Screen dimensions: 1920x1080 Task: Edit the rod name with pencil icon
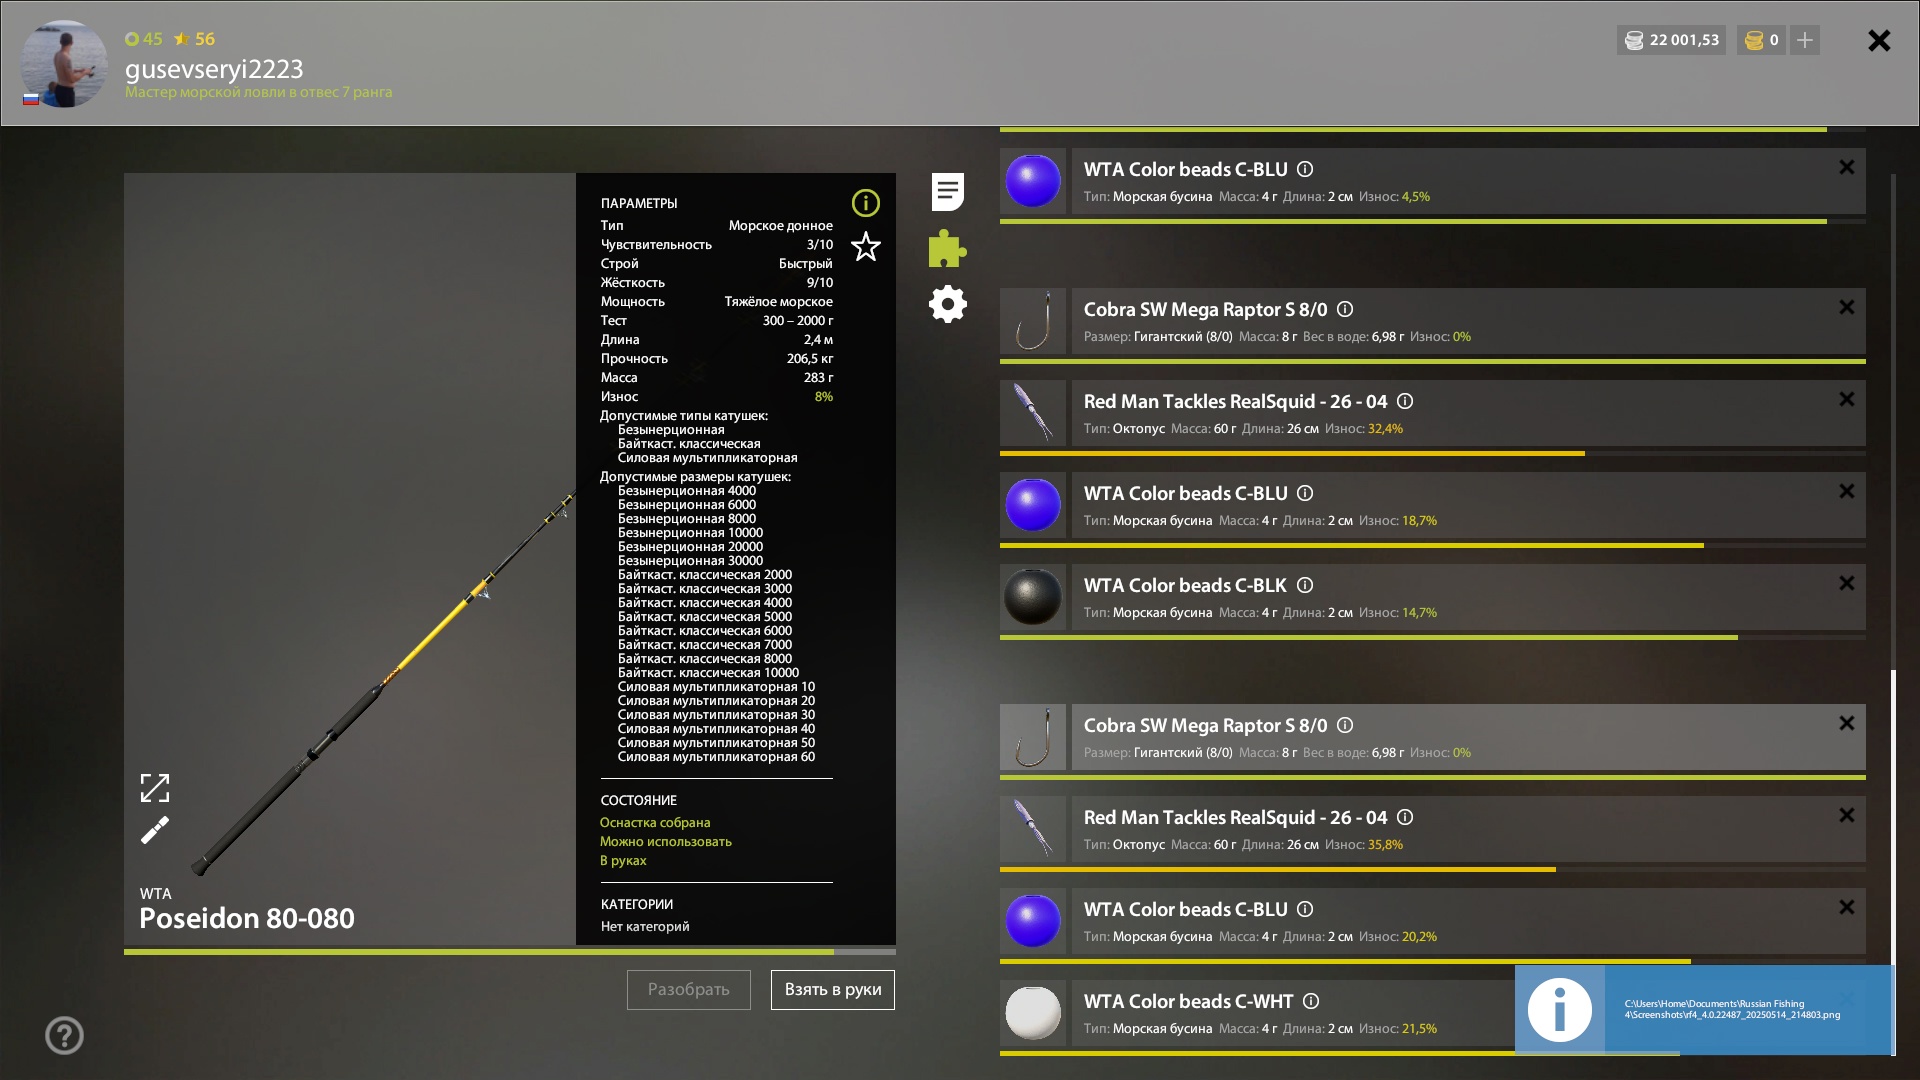click(x=155, y=830)
